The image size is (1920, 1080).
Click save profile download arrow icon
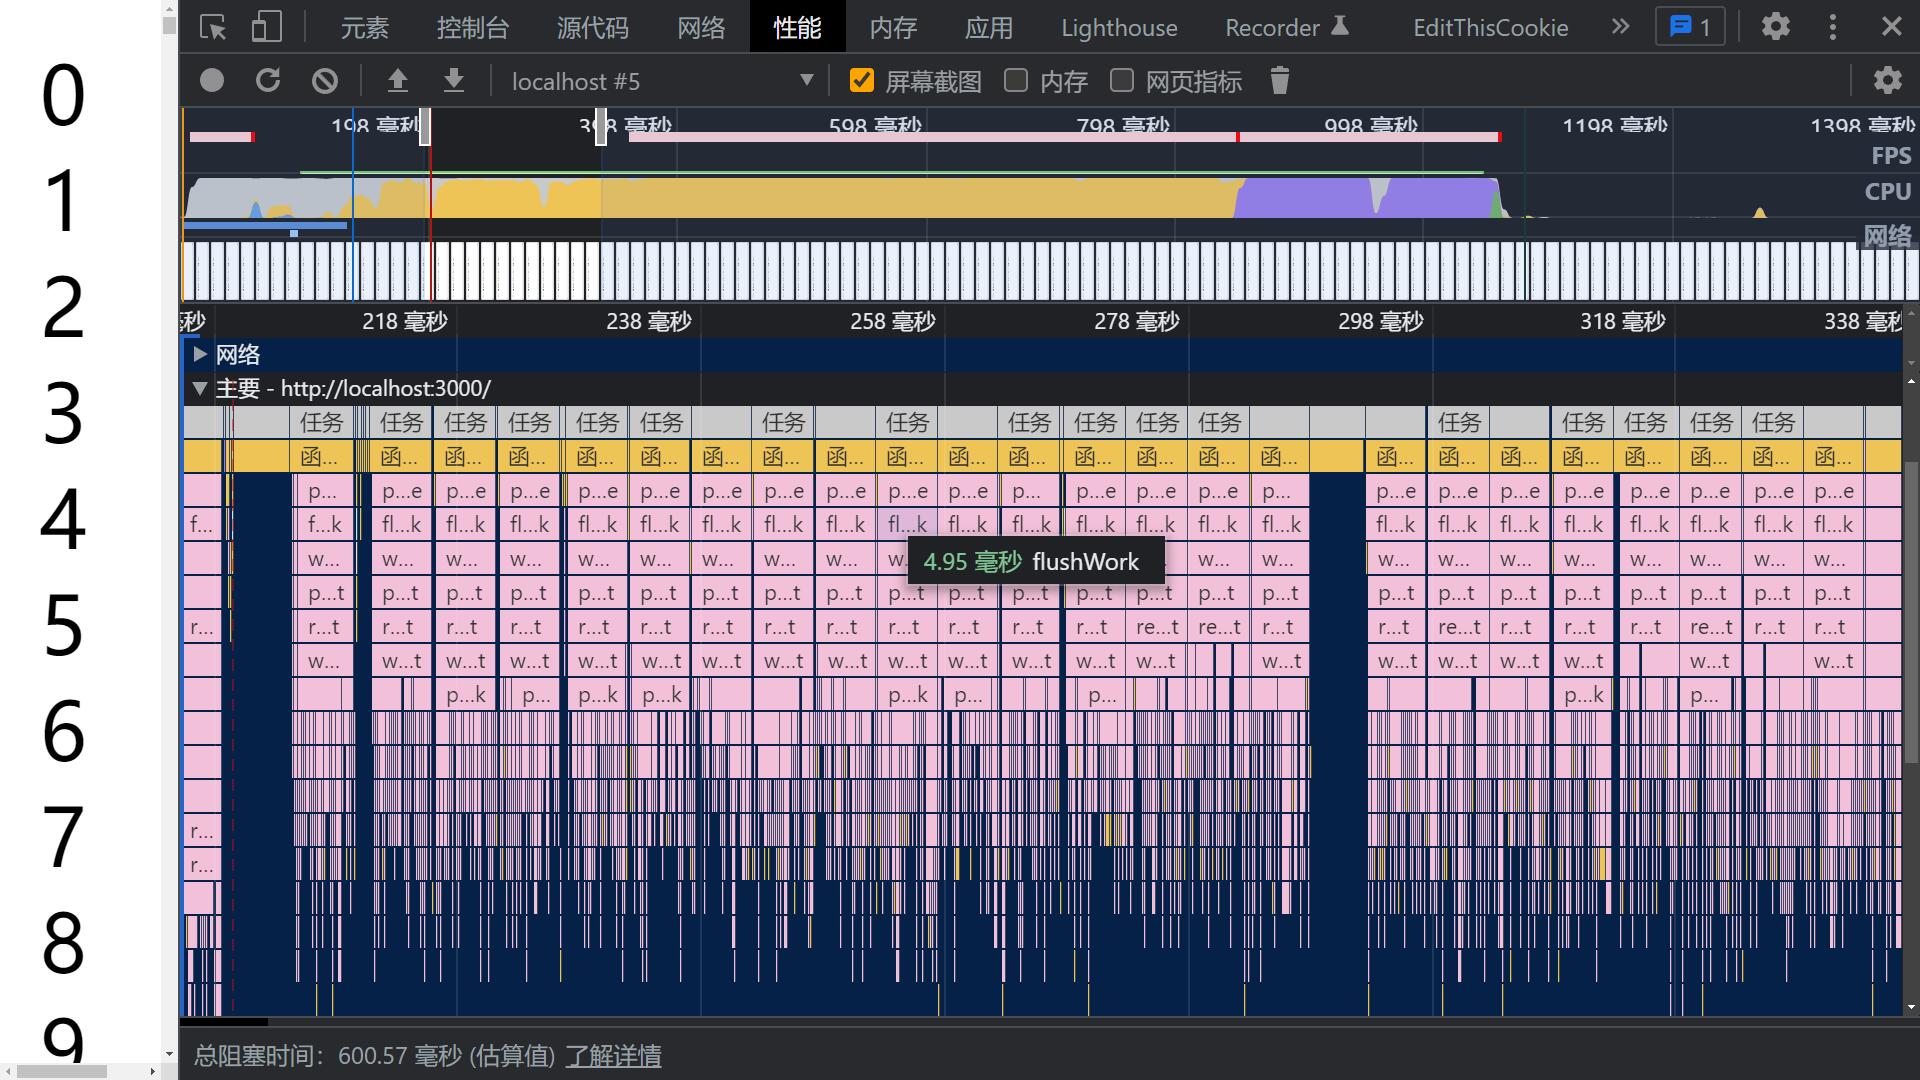[454, 81]
